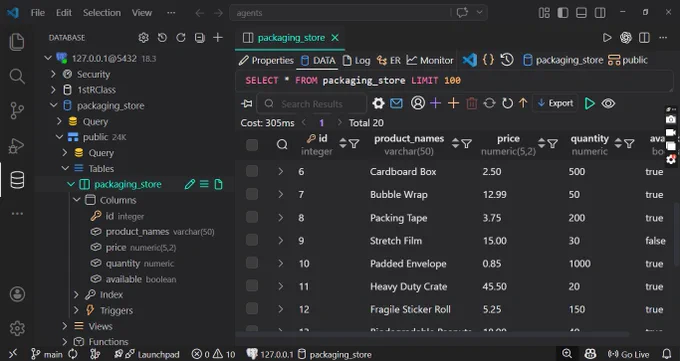
Task: Open the Edit menu
Action: coord(64,13)
